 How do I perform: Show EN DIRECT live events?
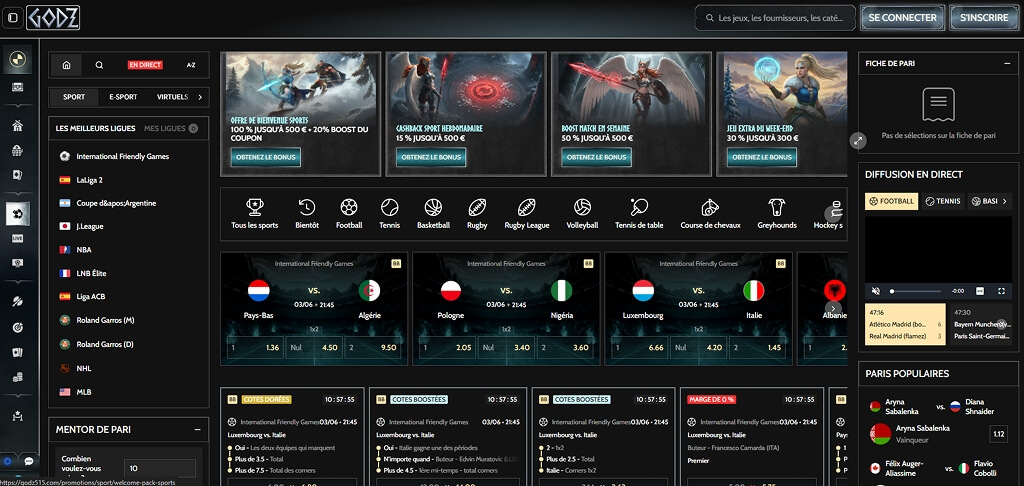click(145, 65)
